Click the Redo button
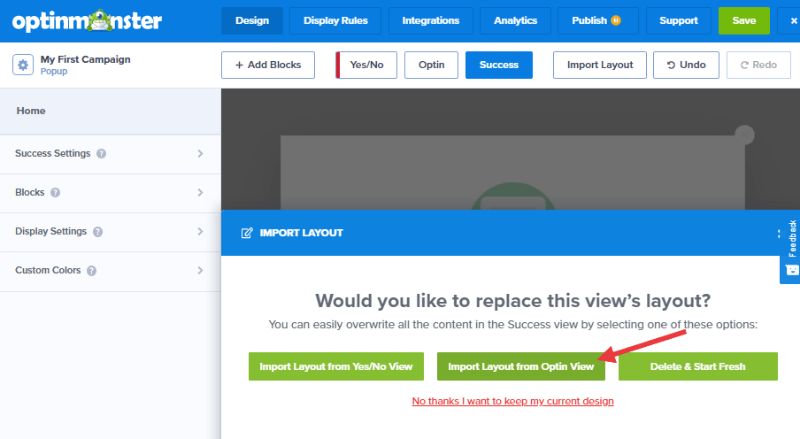Viewport: 800px width, 439px height. [759, 65]
